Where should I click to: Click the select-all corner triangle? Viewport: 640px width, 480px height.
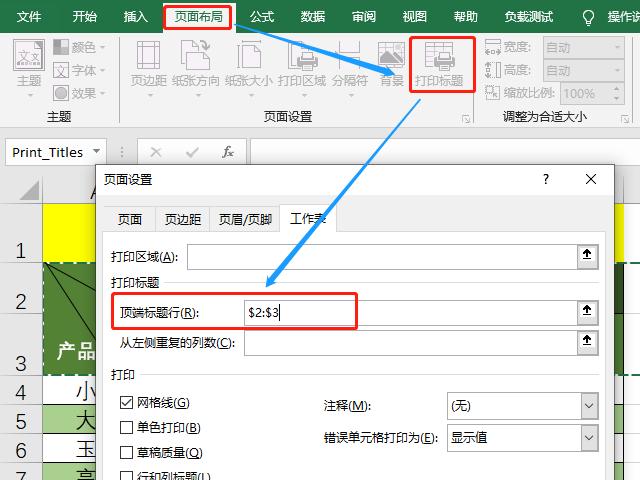pyautogui.click(x=29, y=190)
